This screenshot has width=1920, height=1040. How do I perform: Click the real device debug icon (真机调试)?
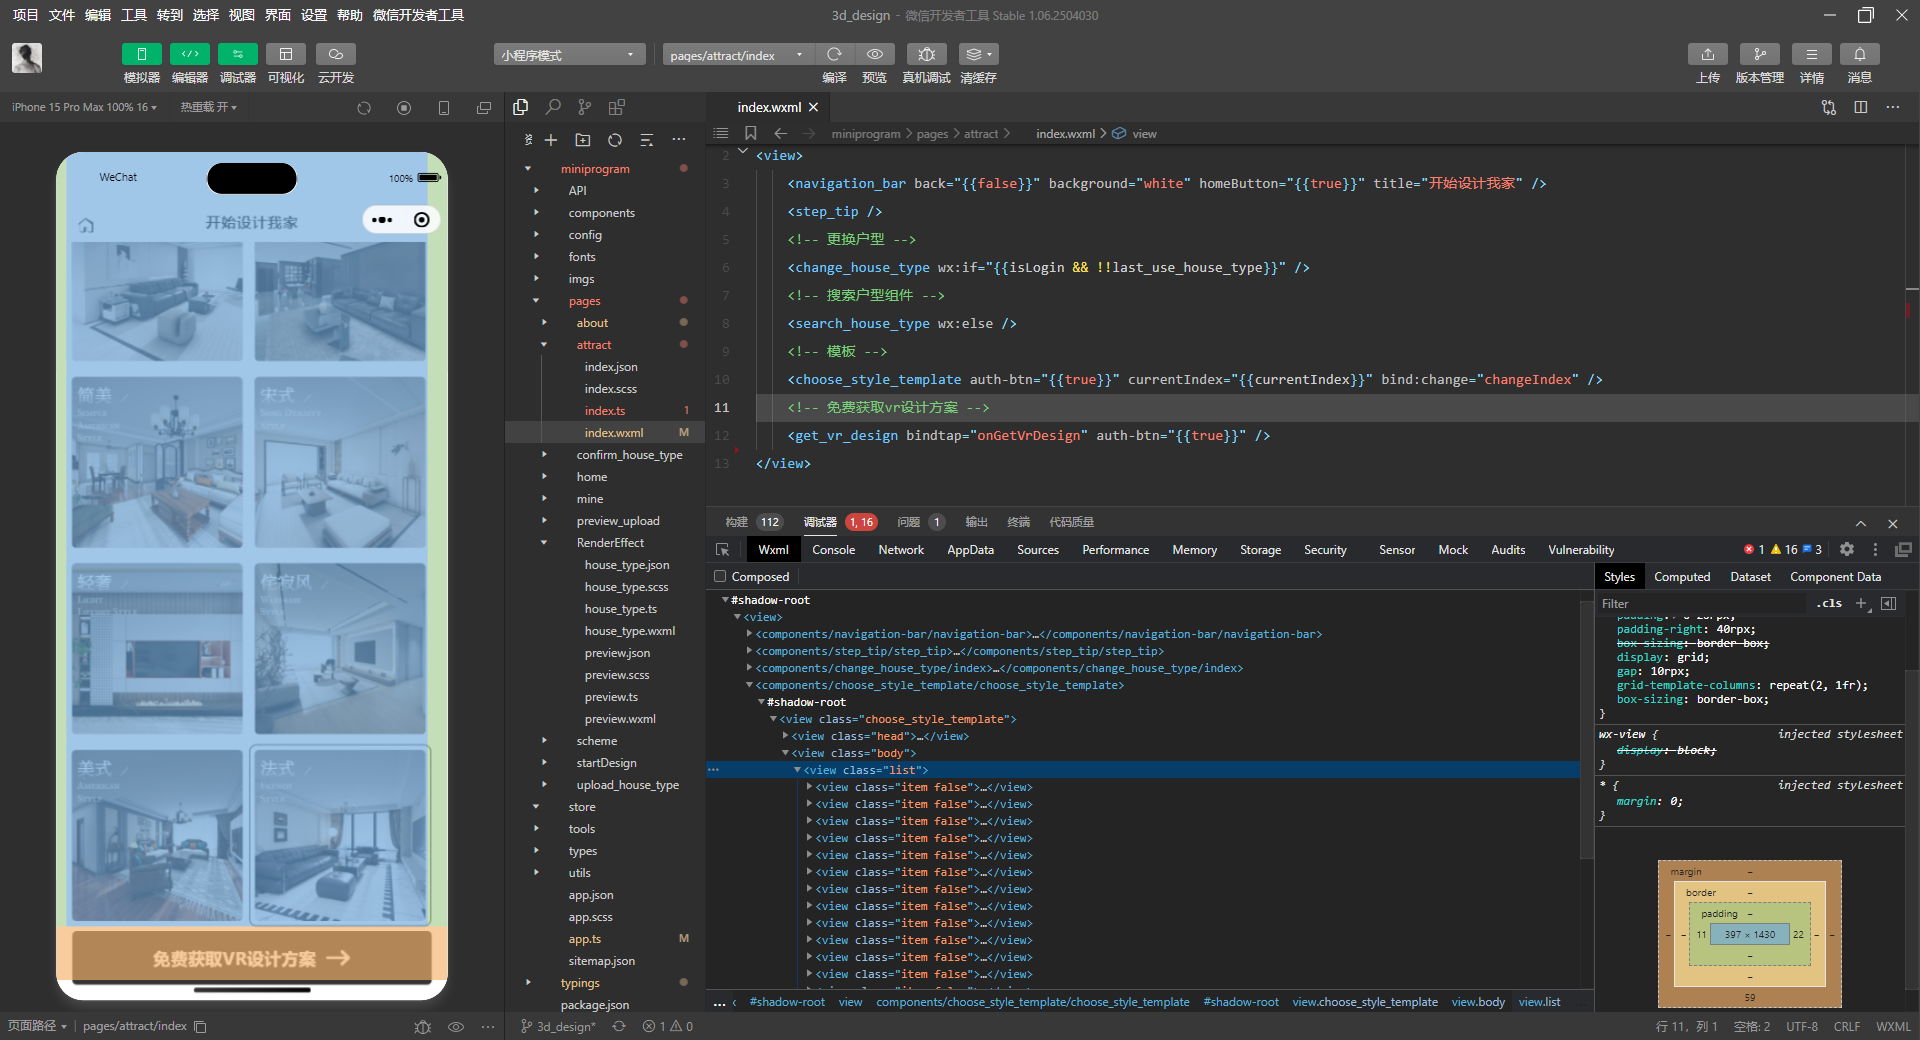pos(926,55)
